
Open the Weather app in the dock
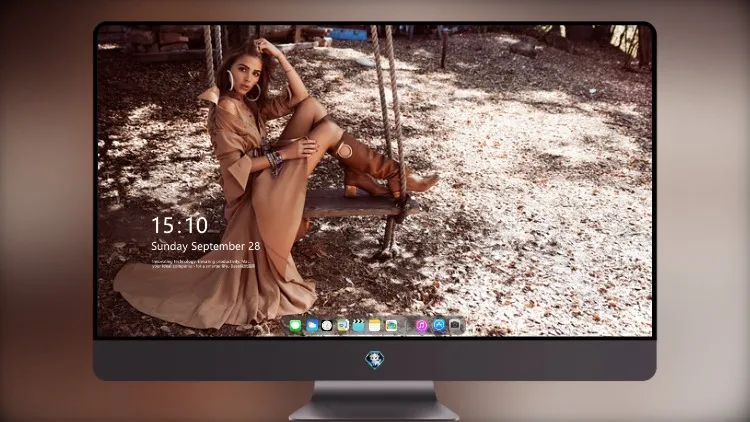click(312, 326)
